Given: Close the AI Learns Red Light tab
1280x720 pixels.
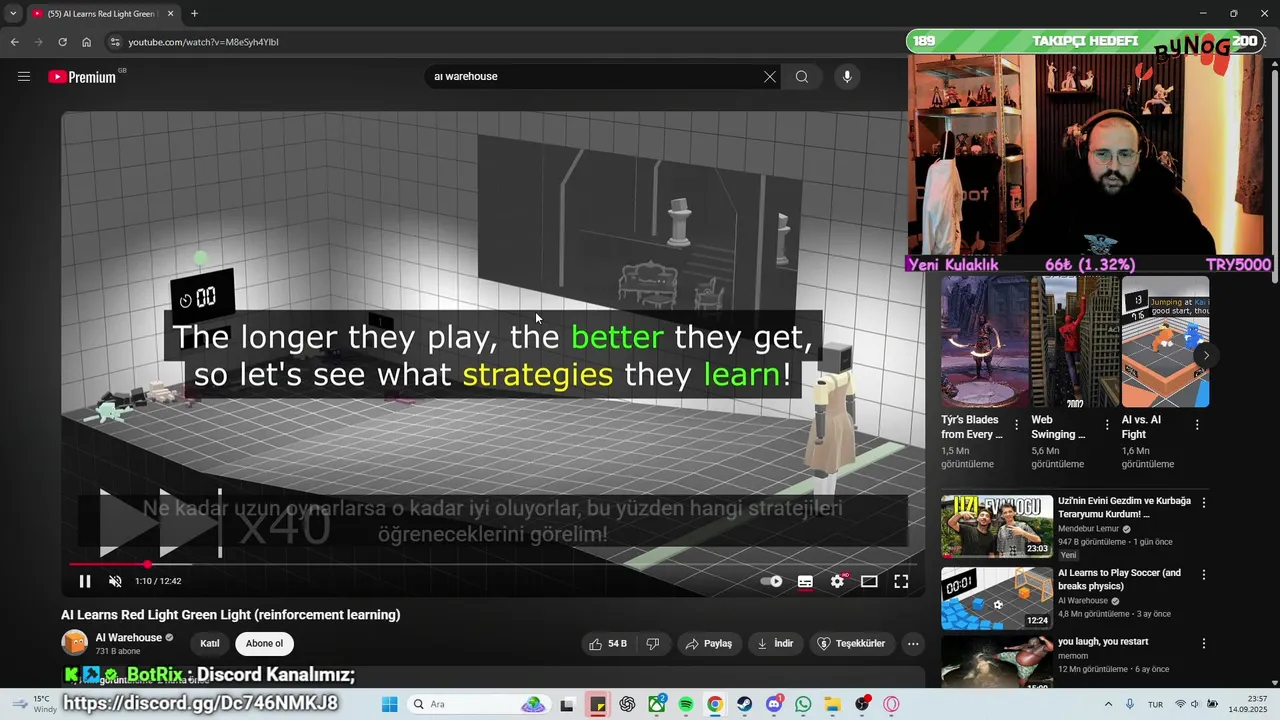Looking at the screenshot, I should tap(170, 14).
